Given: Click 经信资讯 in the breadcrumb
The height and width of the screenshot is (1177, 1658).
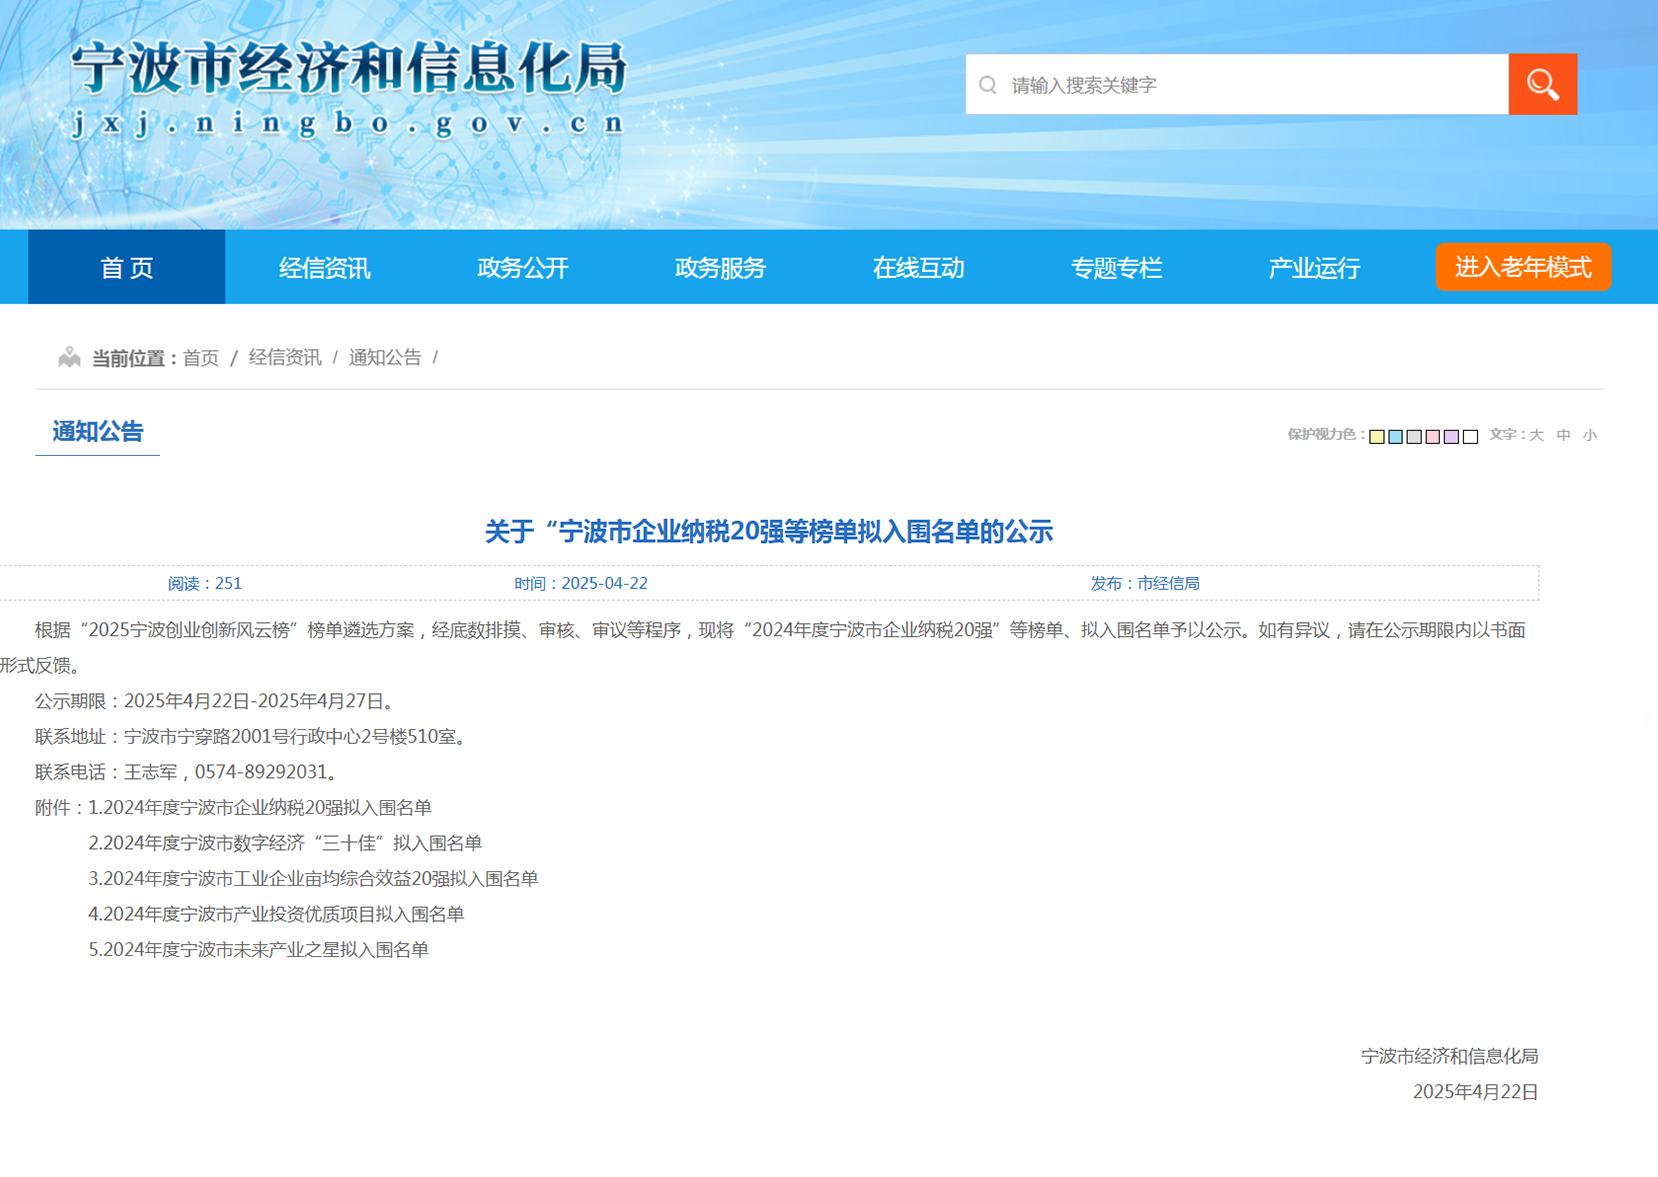Looking at the screenshot, I should [285, 358].
